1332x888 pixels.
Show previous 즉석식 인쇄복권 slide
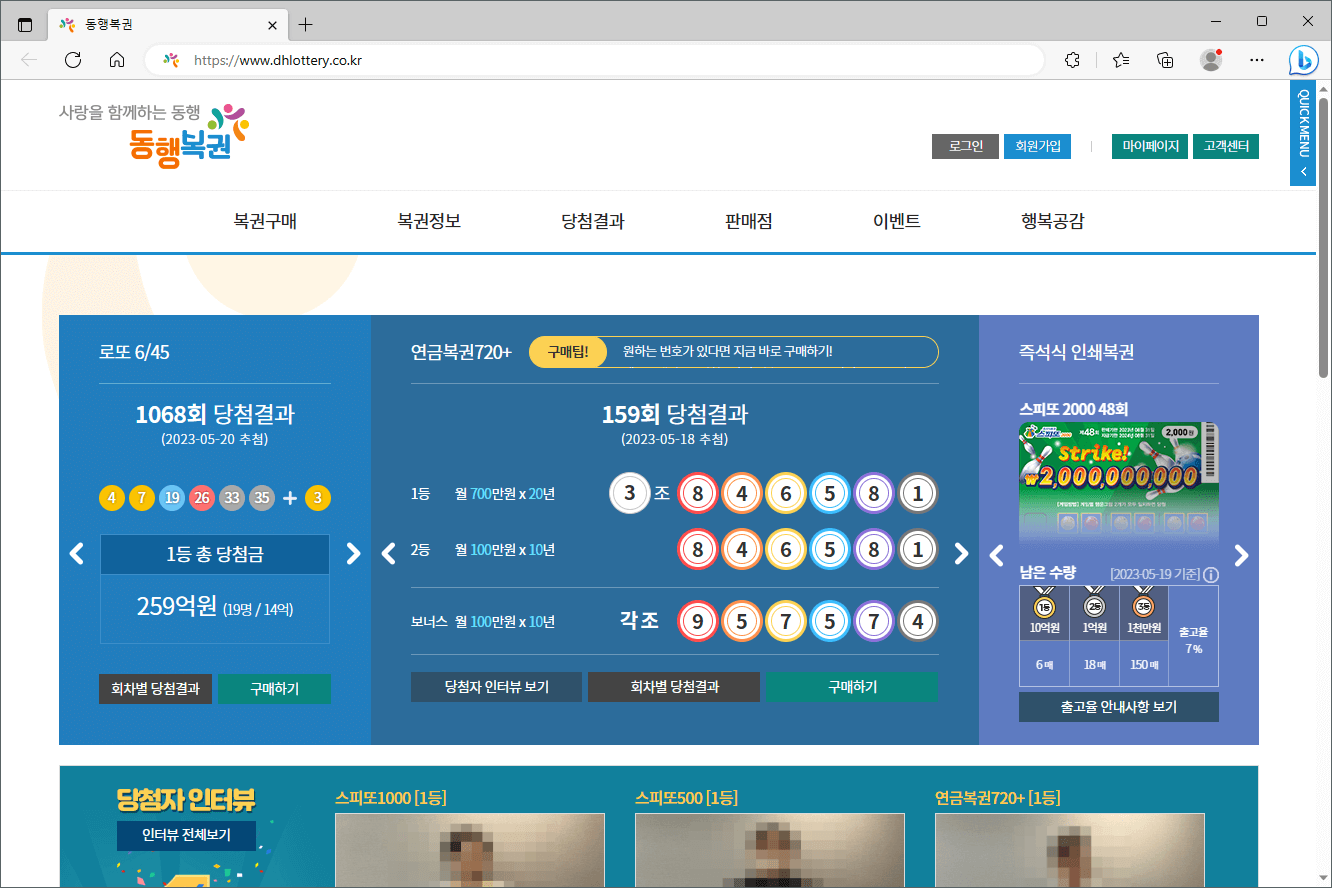tap(996, 555)
